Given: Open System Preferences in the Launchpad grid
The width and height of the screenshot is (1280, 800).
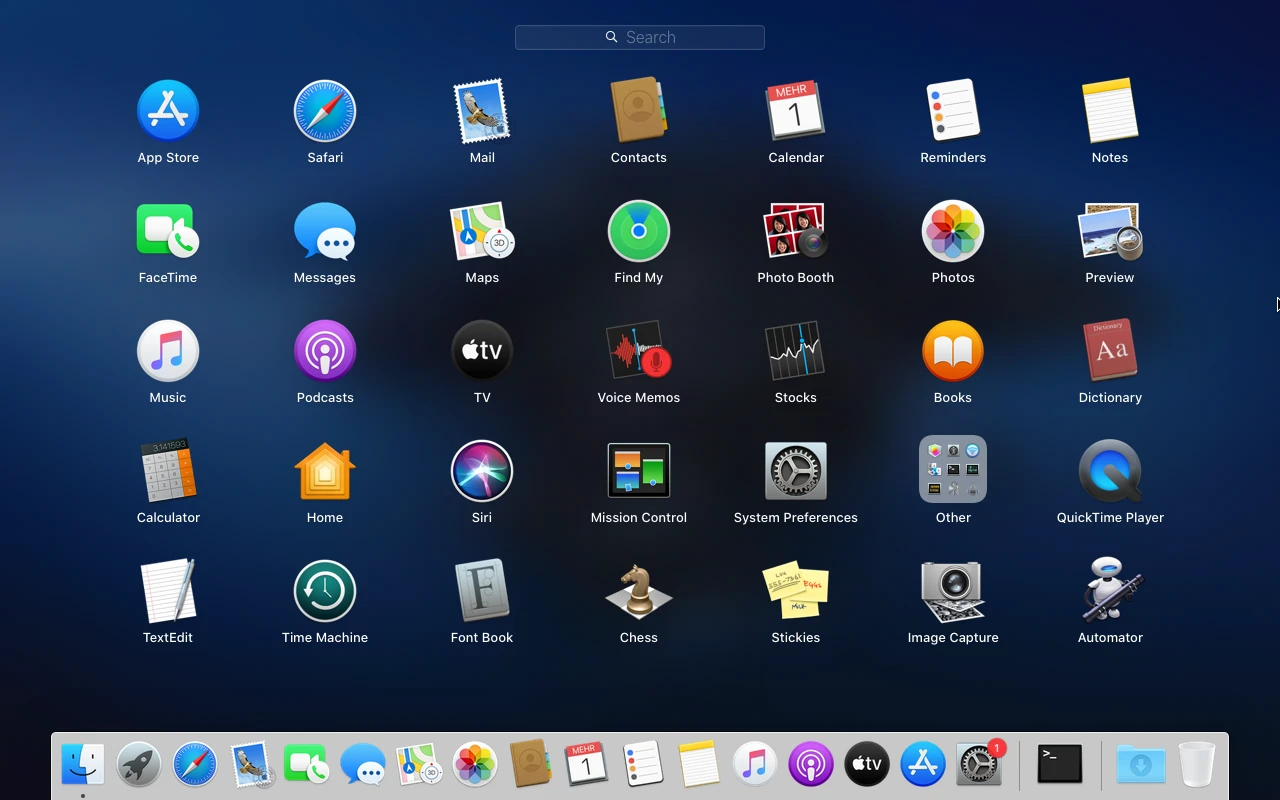Looking at the screenshot, I should (796, 471).
